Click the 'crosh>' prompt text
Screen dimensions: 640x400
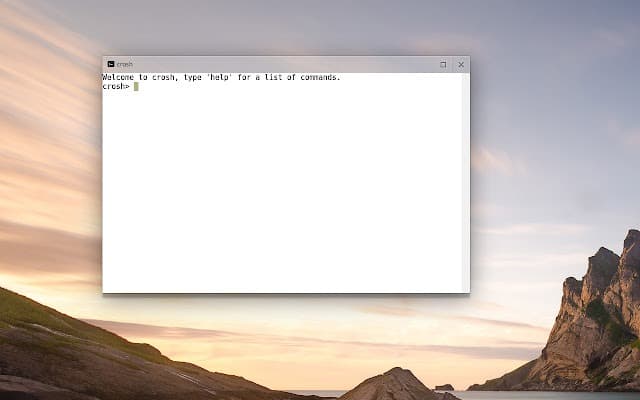click(116, 87)
